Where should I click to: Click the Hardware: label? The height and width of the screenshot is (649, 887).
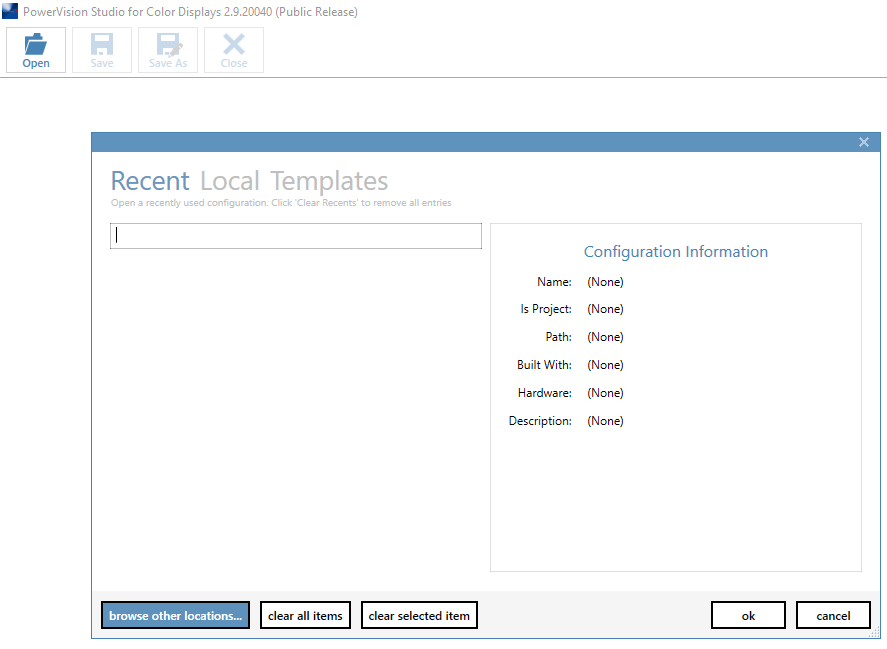545,393
